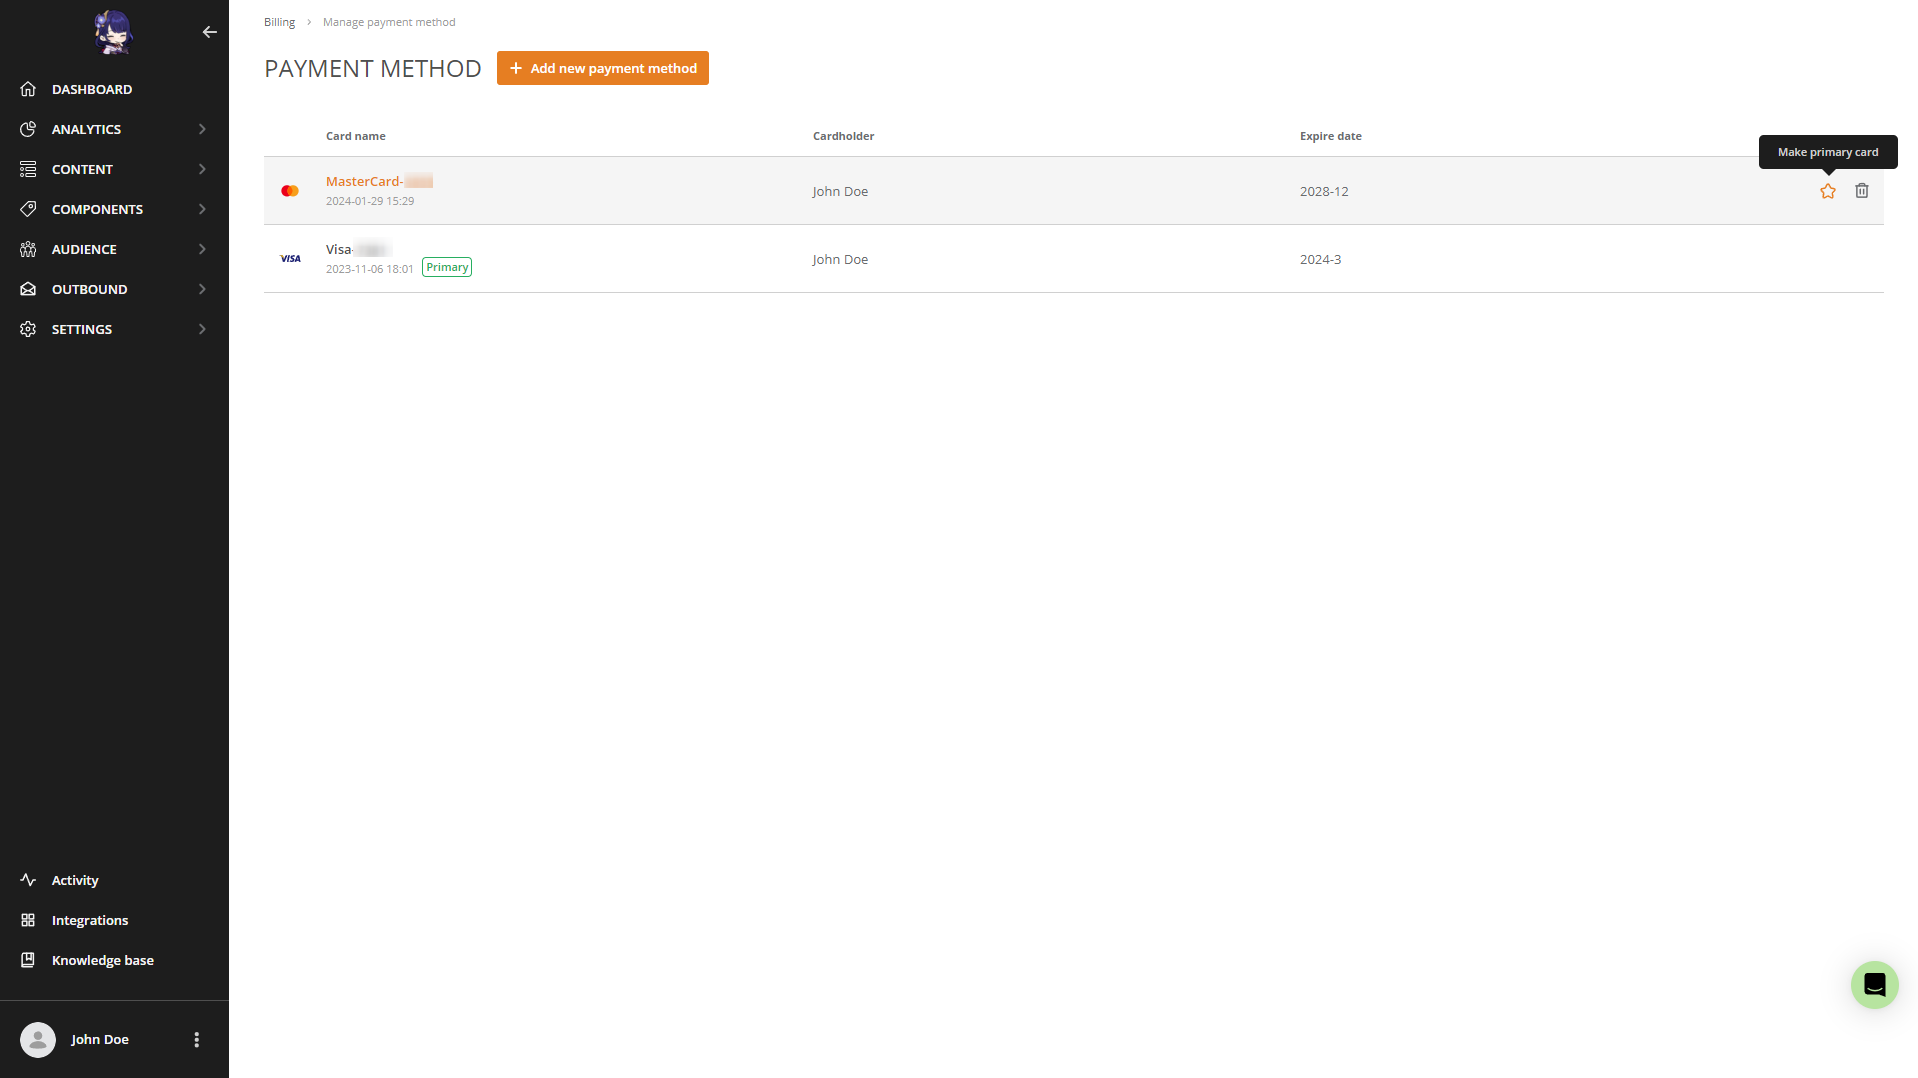The height and width of the screenshot is (1078, 1918).
Task: Select the Visa card row
Action: point(1000,259)
